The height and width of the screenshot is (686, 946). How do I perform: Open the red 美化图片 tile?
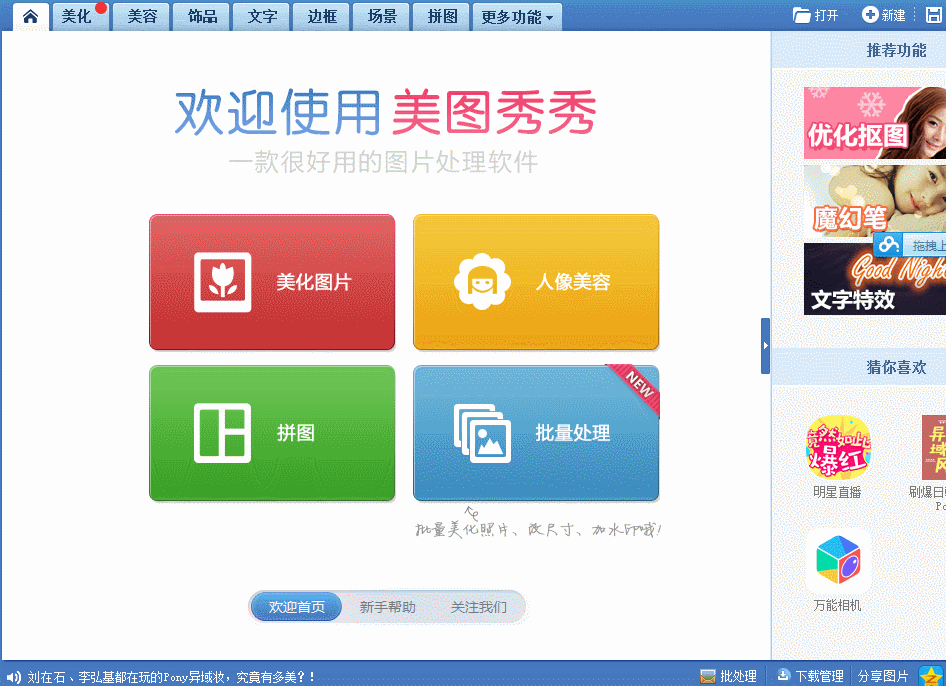pos(272,282)
